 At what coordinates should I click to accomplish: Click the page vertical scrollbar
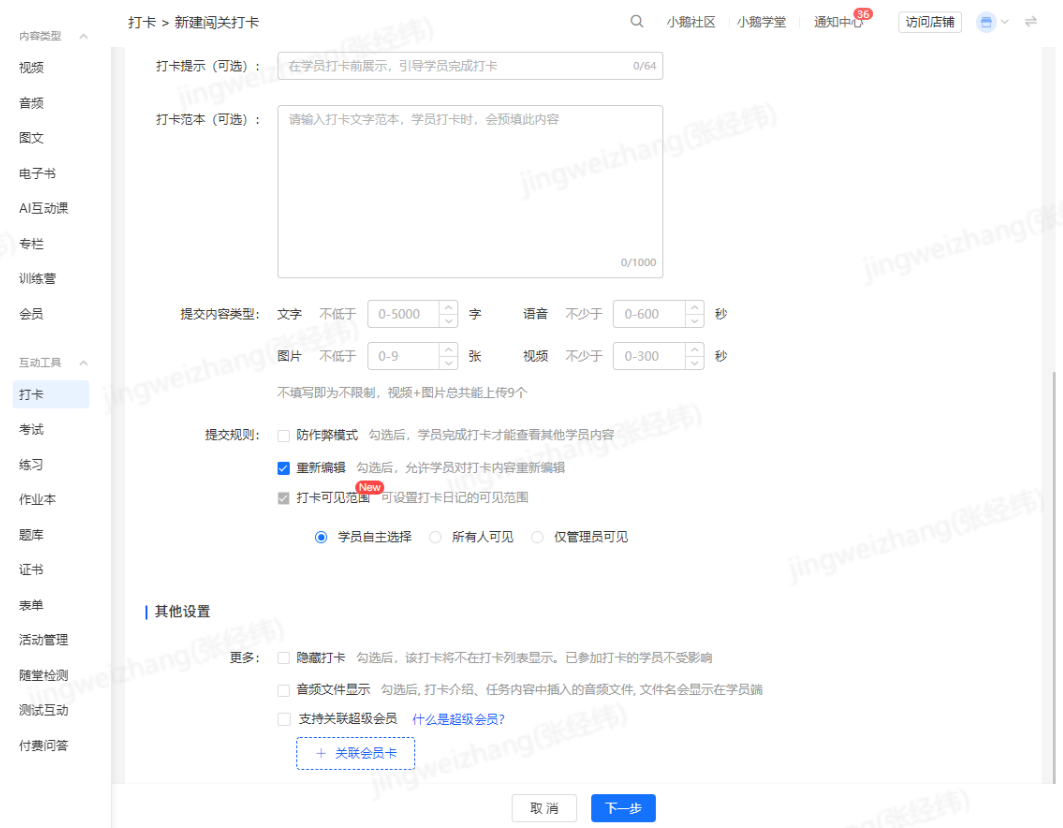tap(1053, 576)
